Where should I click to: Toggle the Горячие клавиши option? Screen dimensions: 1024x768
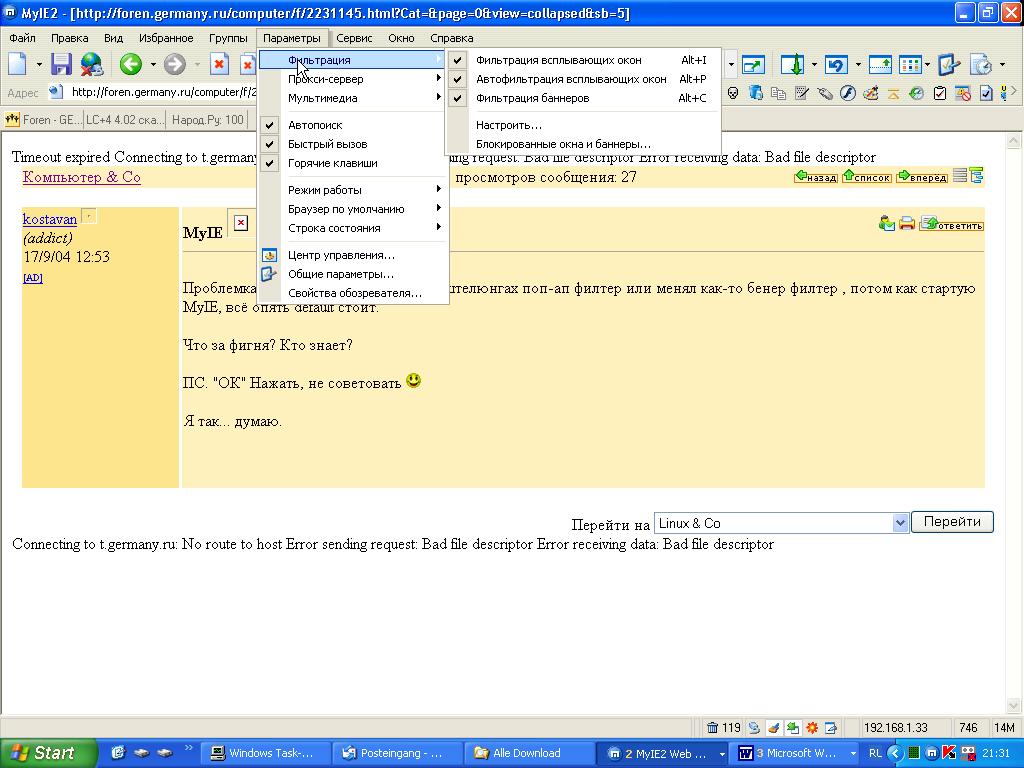pos(353,163)
